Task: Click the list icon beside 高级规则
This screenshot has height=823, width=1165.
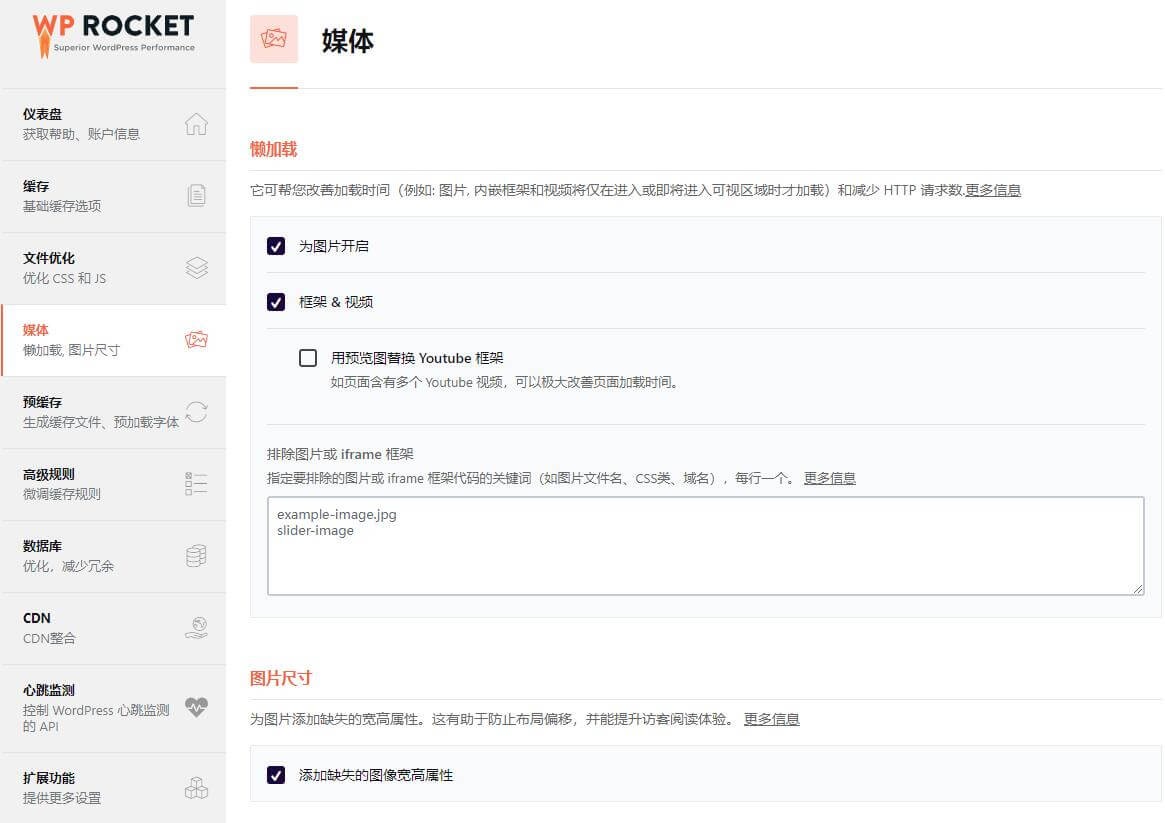Action: [x=197, y=484]
